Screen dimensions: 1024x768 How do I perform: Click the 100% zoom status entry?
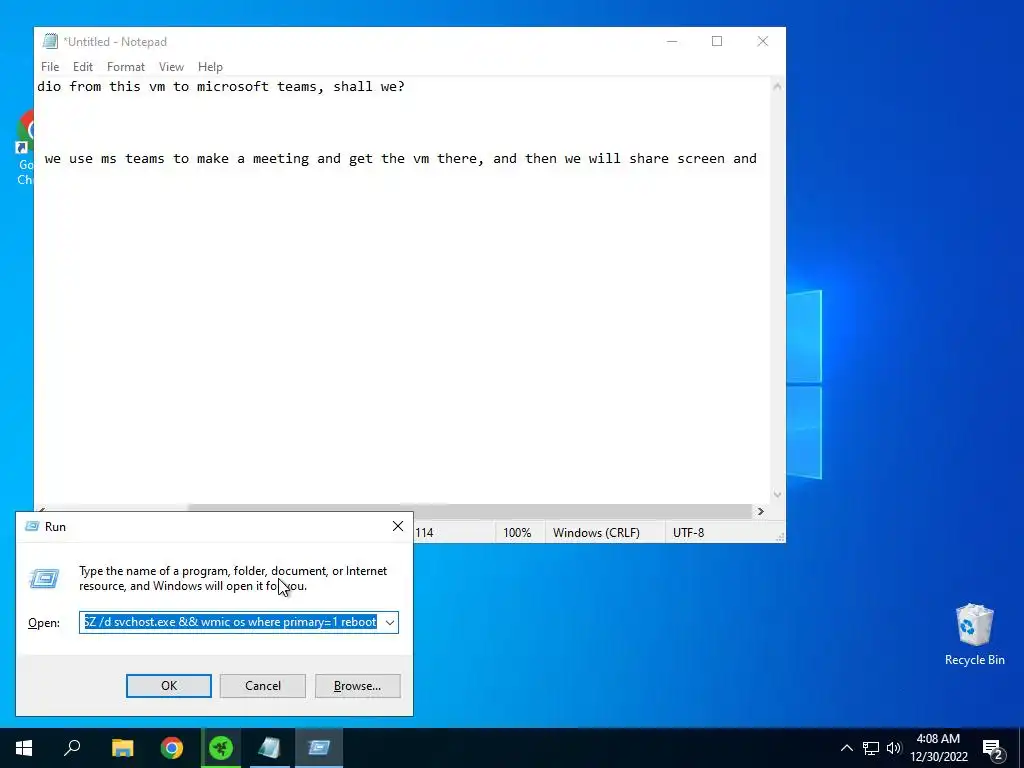[x=517, y=533]
